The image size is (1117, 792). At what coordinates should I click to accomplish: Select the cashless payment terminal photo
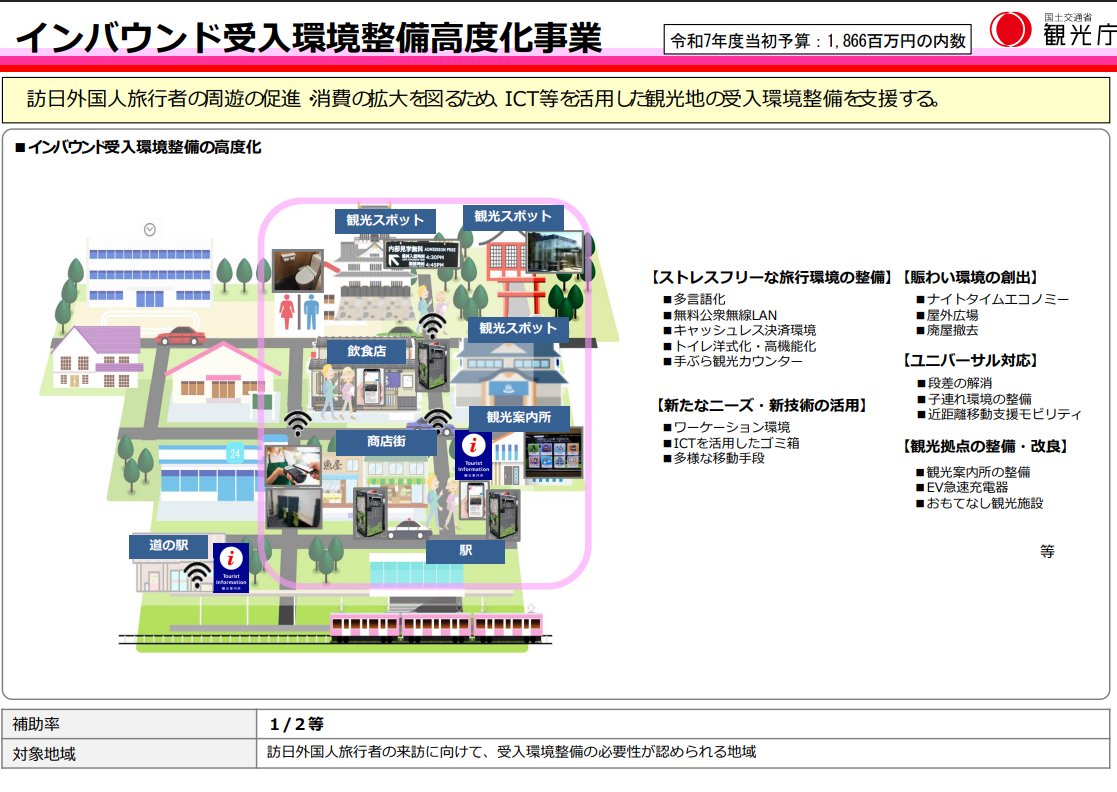click(293, 467)
